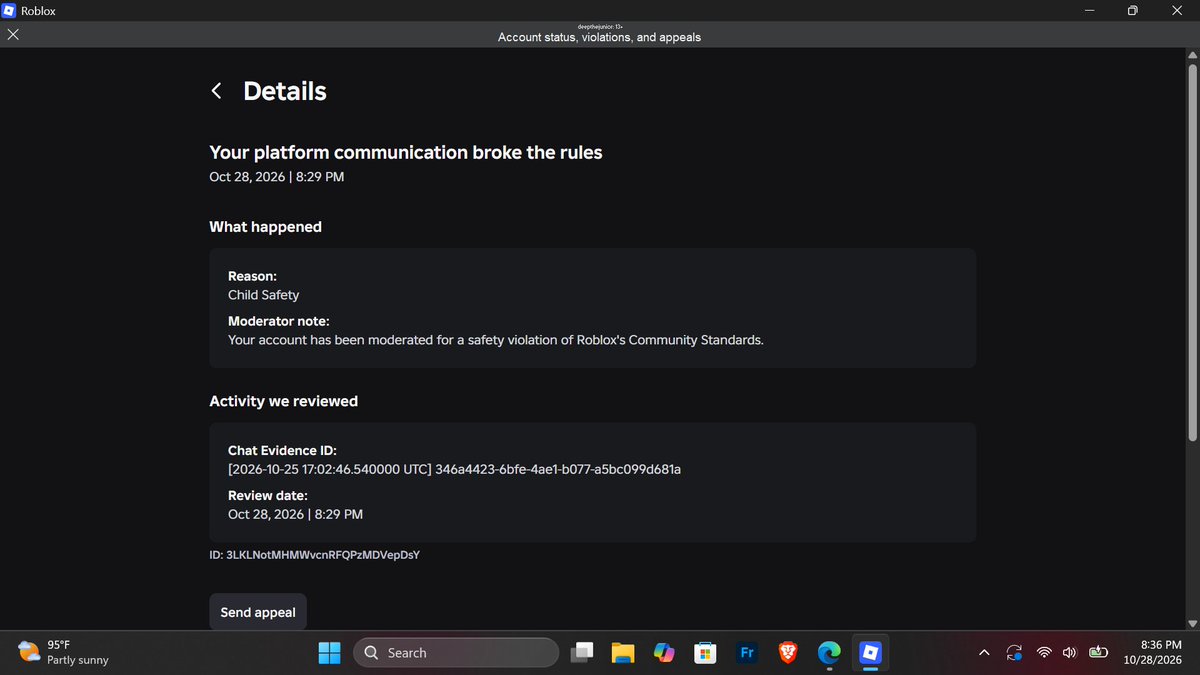
Task: Open the sync status tray icon
Action: point(1014,653)
